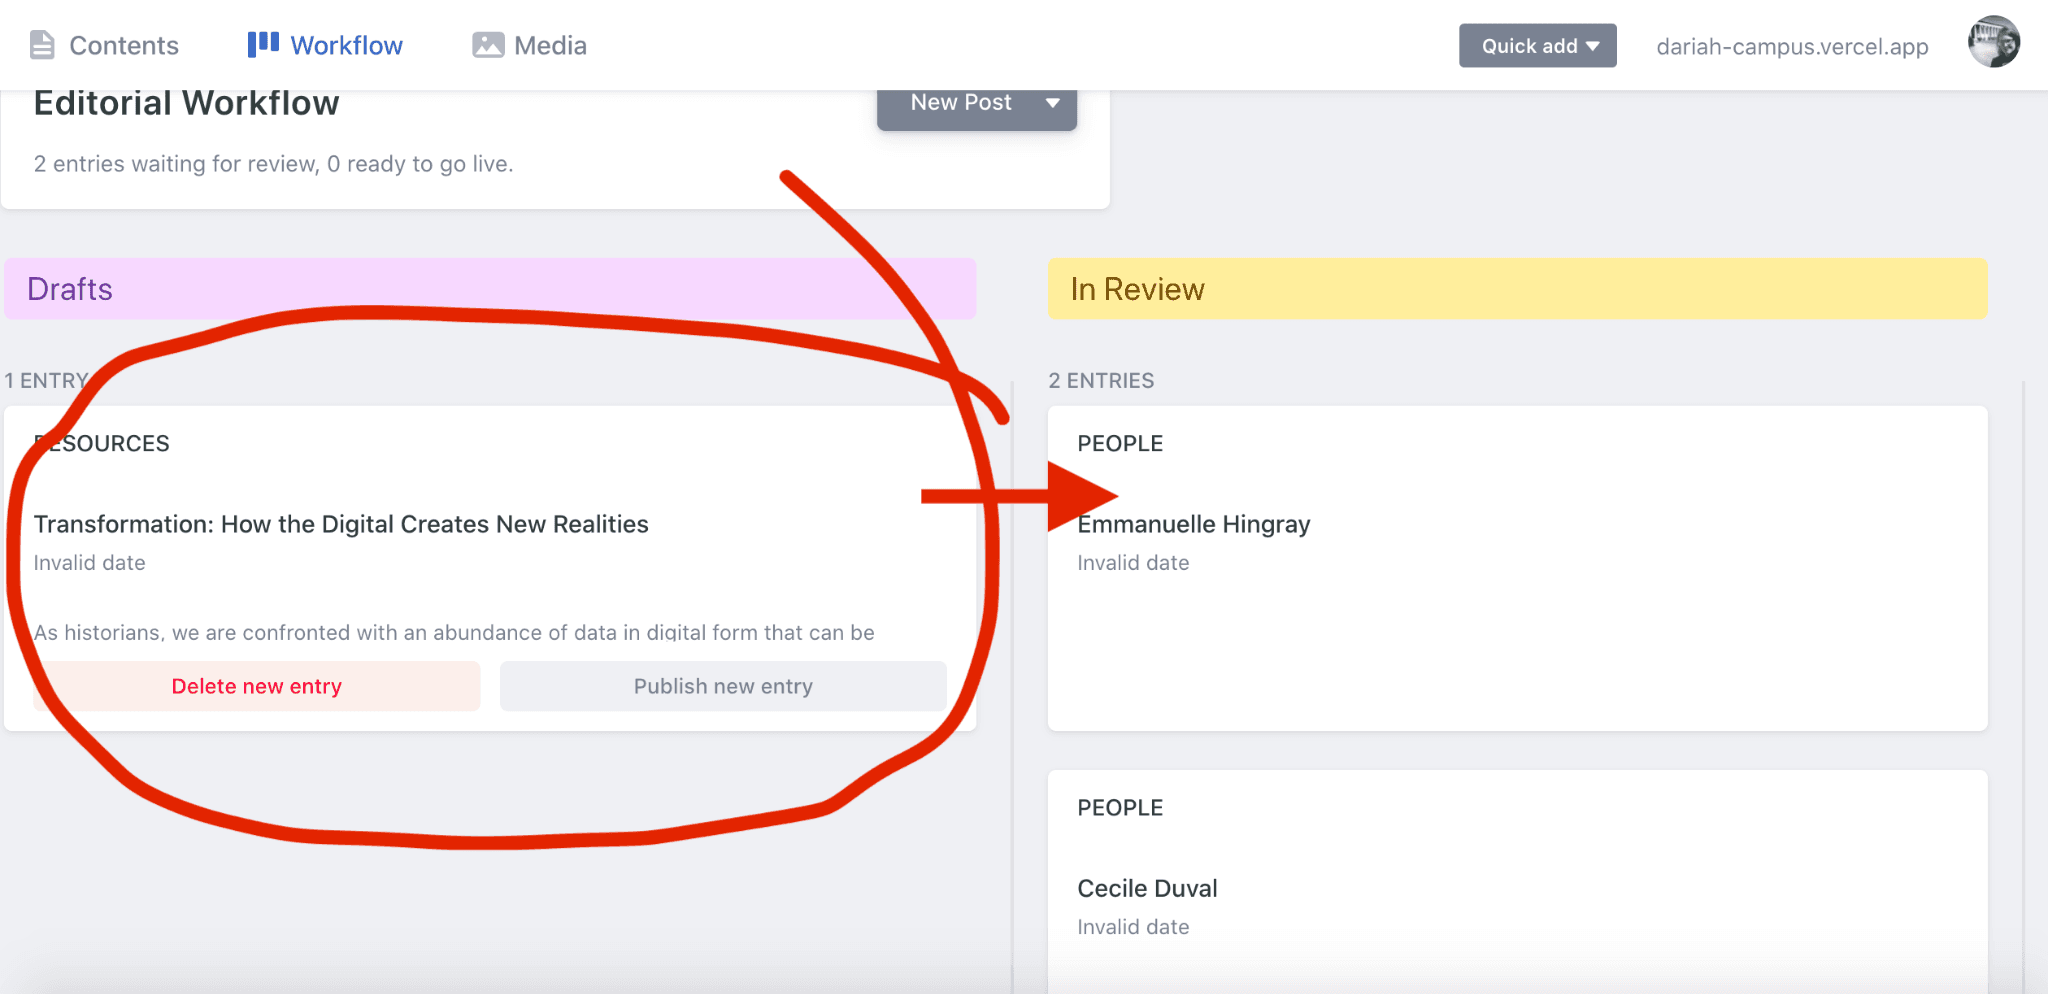
Task: Open Transformation resource draft entry
Action: pos(341,524)
